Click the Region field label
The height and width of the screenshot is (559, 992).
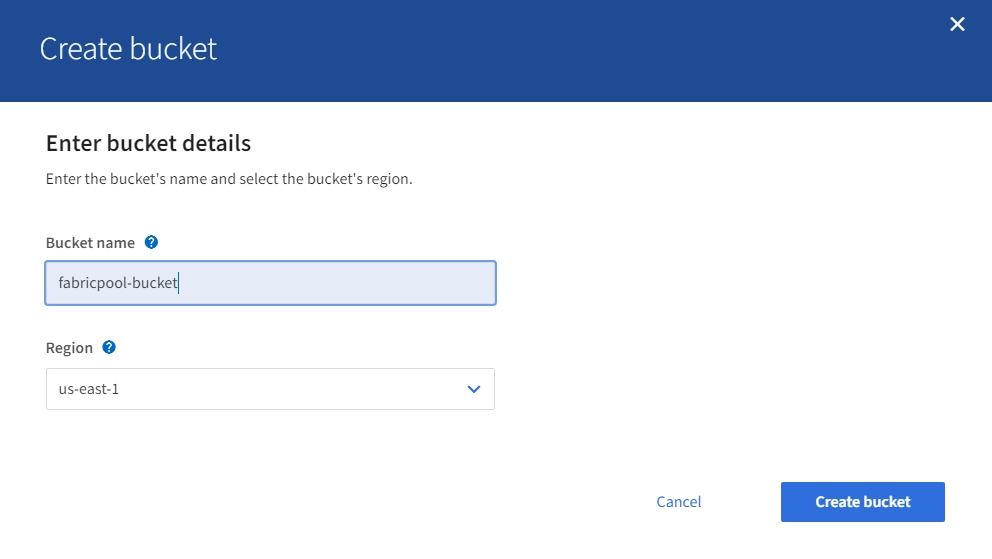tap(69, 348)
